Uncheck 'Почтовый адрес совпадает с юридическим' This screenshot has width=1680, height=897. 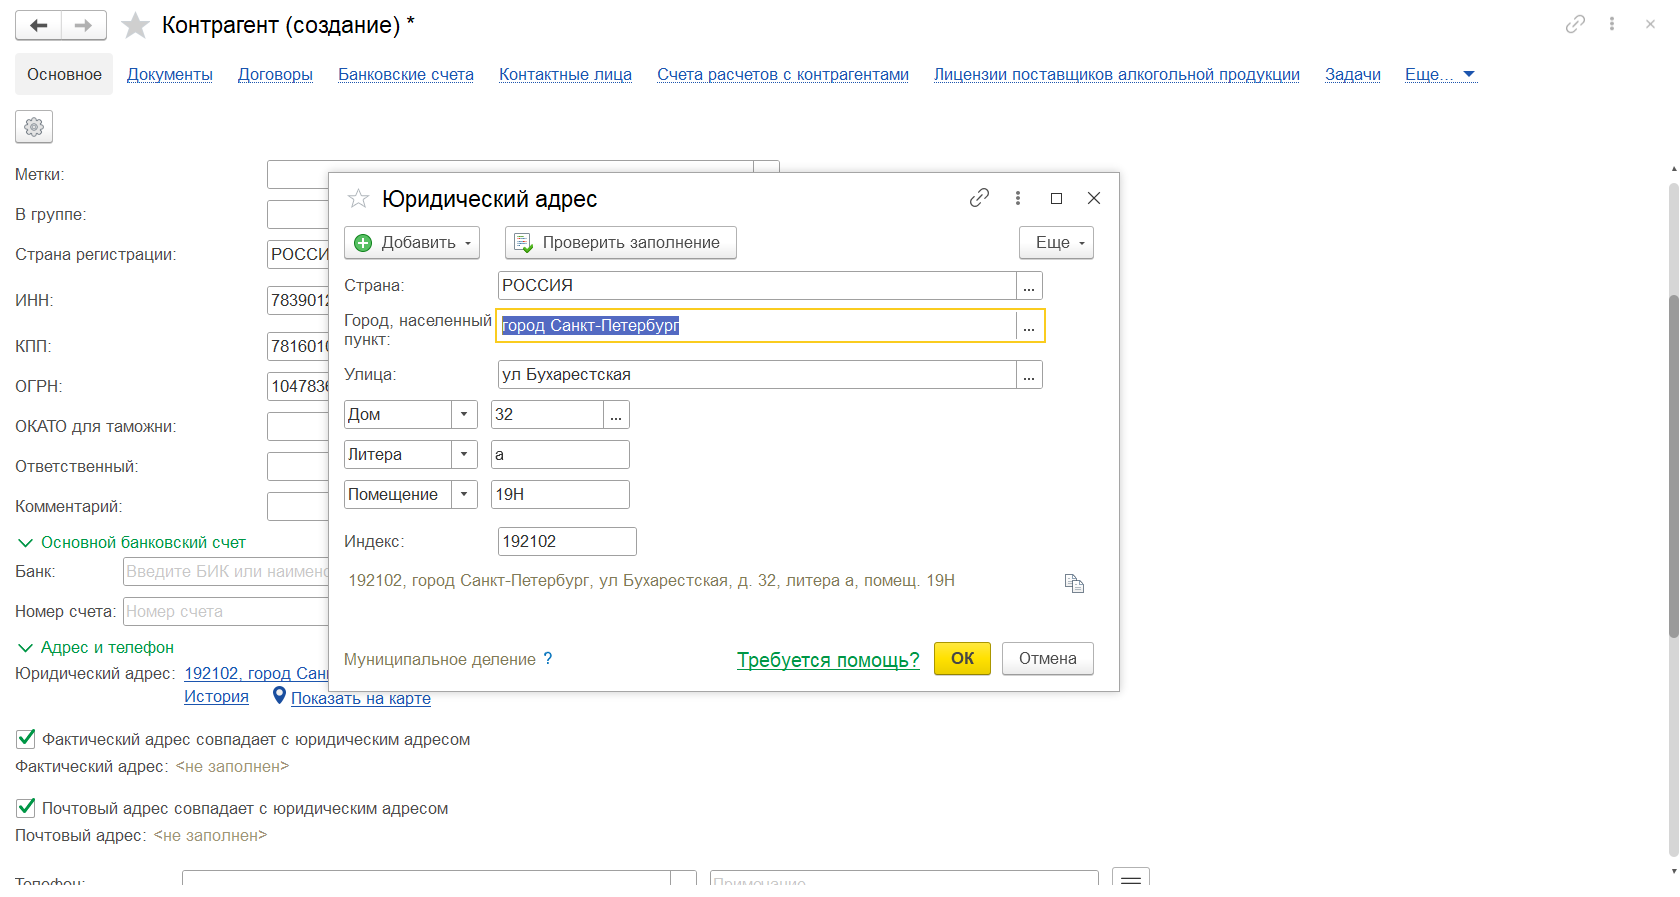pos(26,808)
